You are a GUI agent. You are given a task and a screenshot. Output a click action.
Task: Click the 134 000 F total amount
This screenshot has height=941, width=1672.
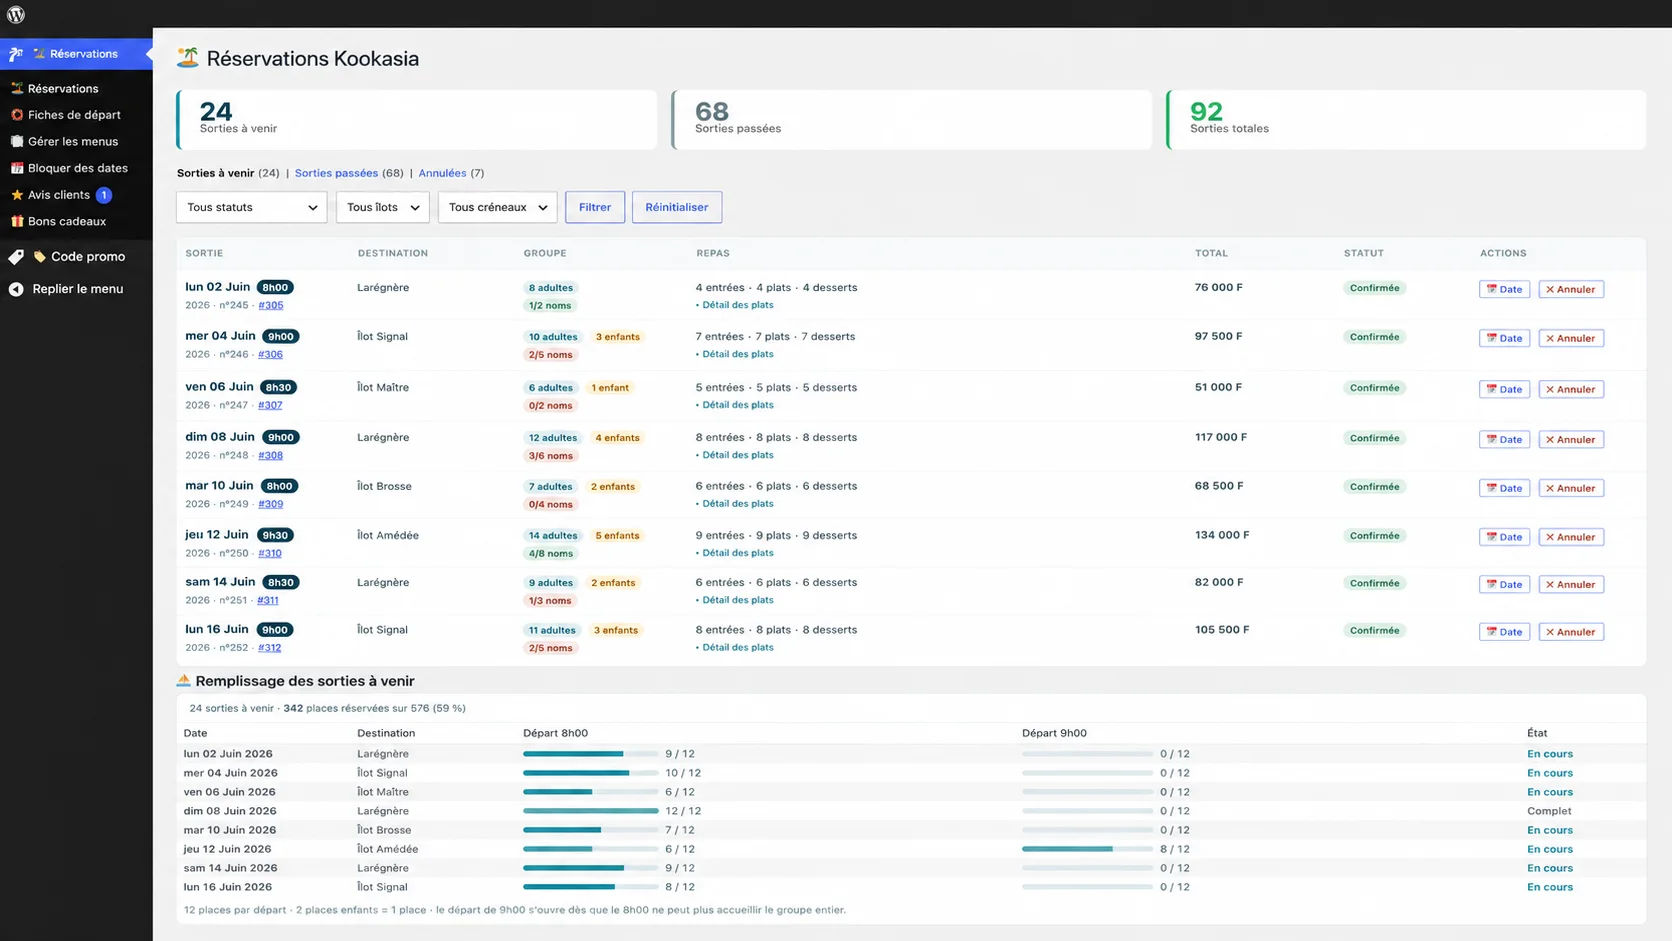tap(1222, 535)
